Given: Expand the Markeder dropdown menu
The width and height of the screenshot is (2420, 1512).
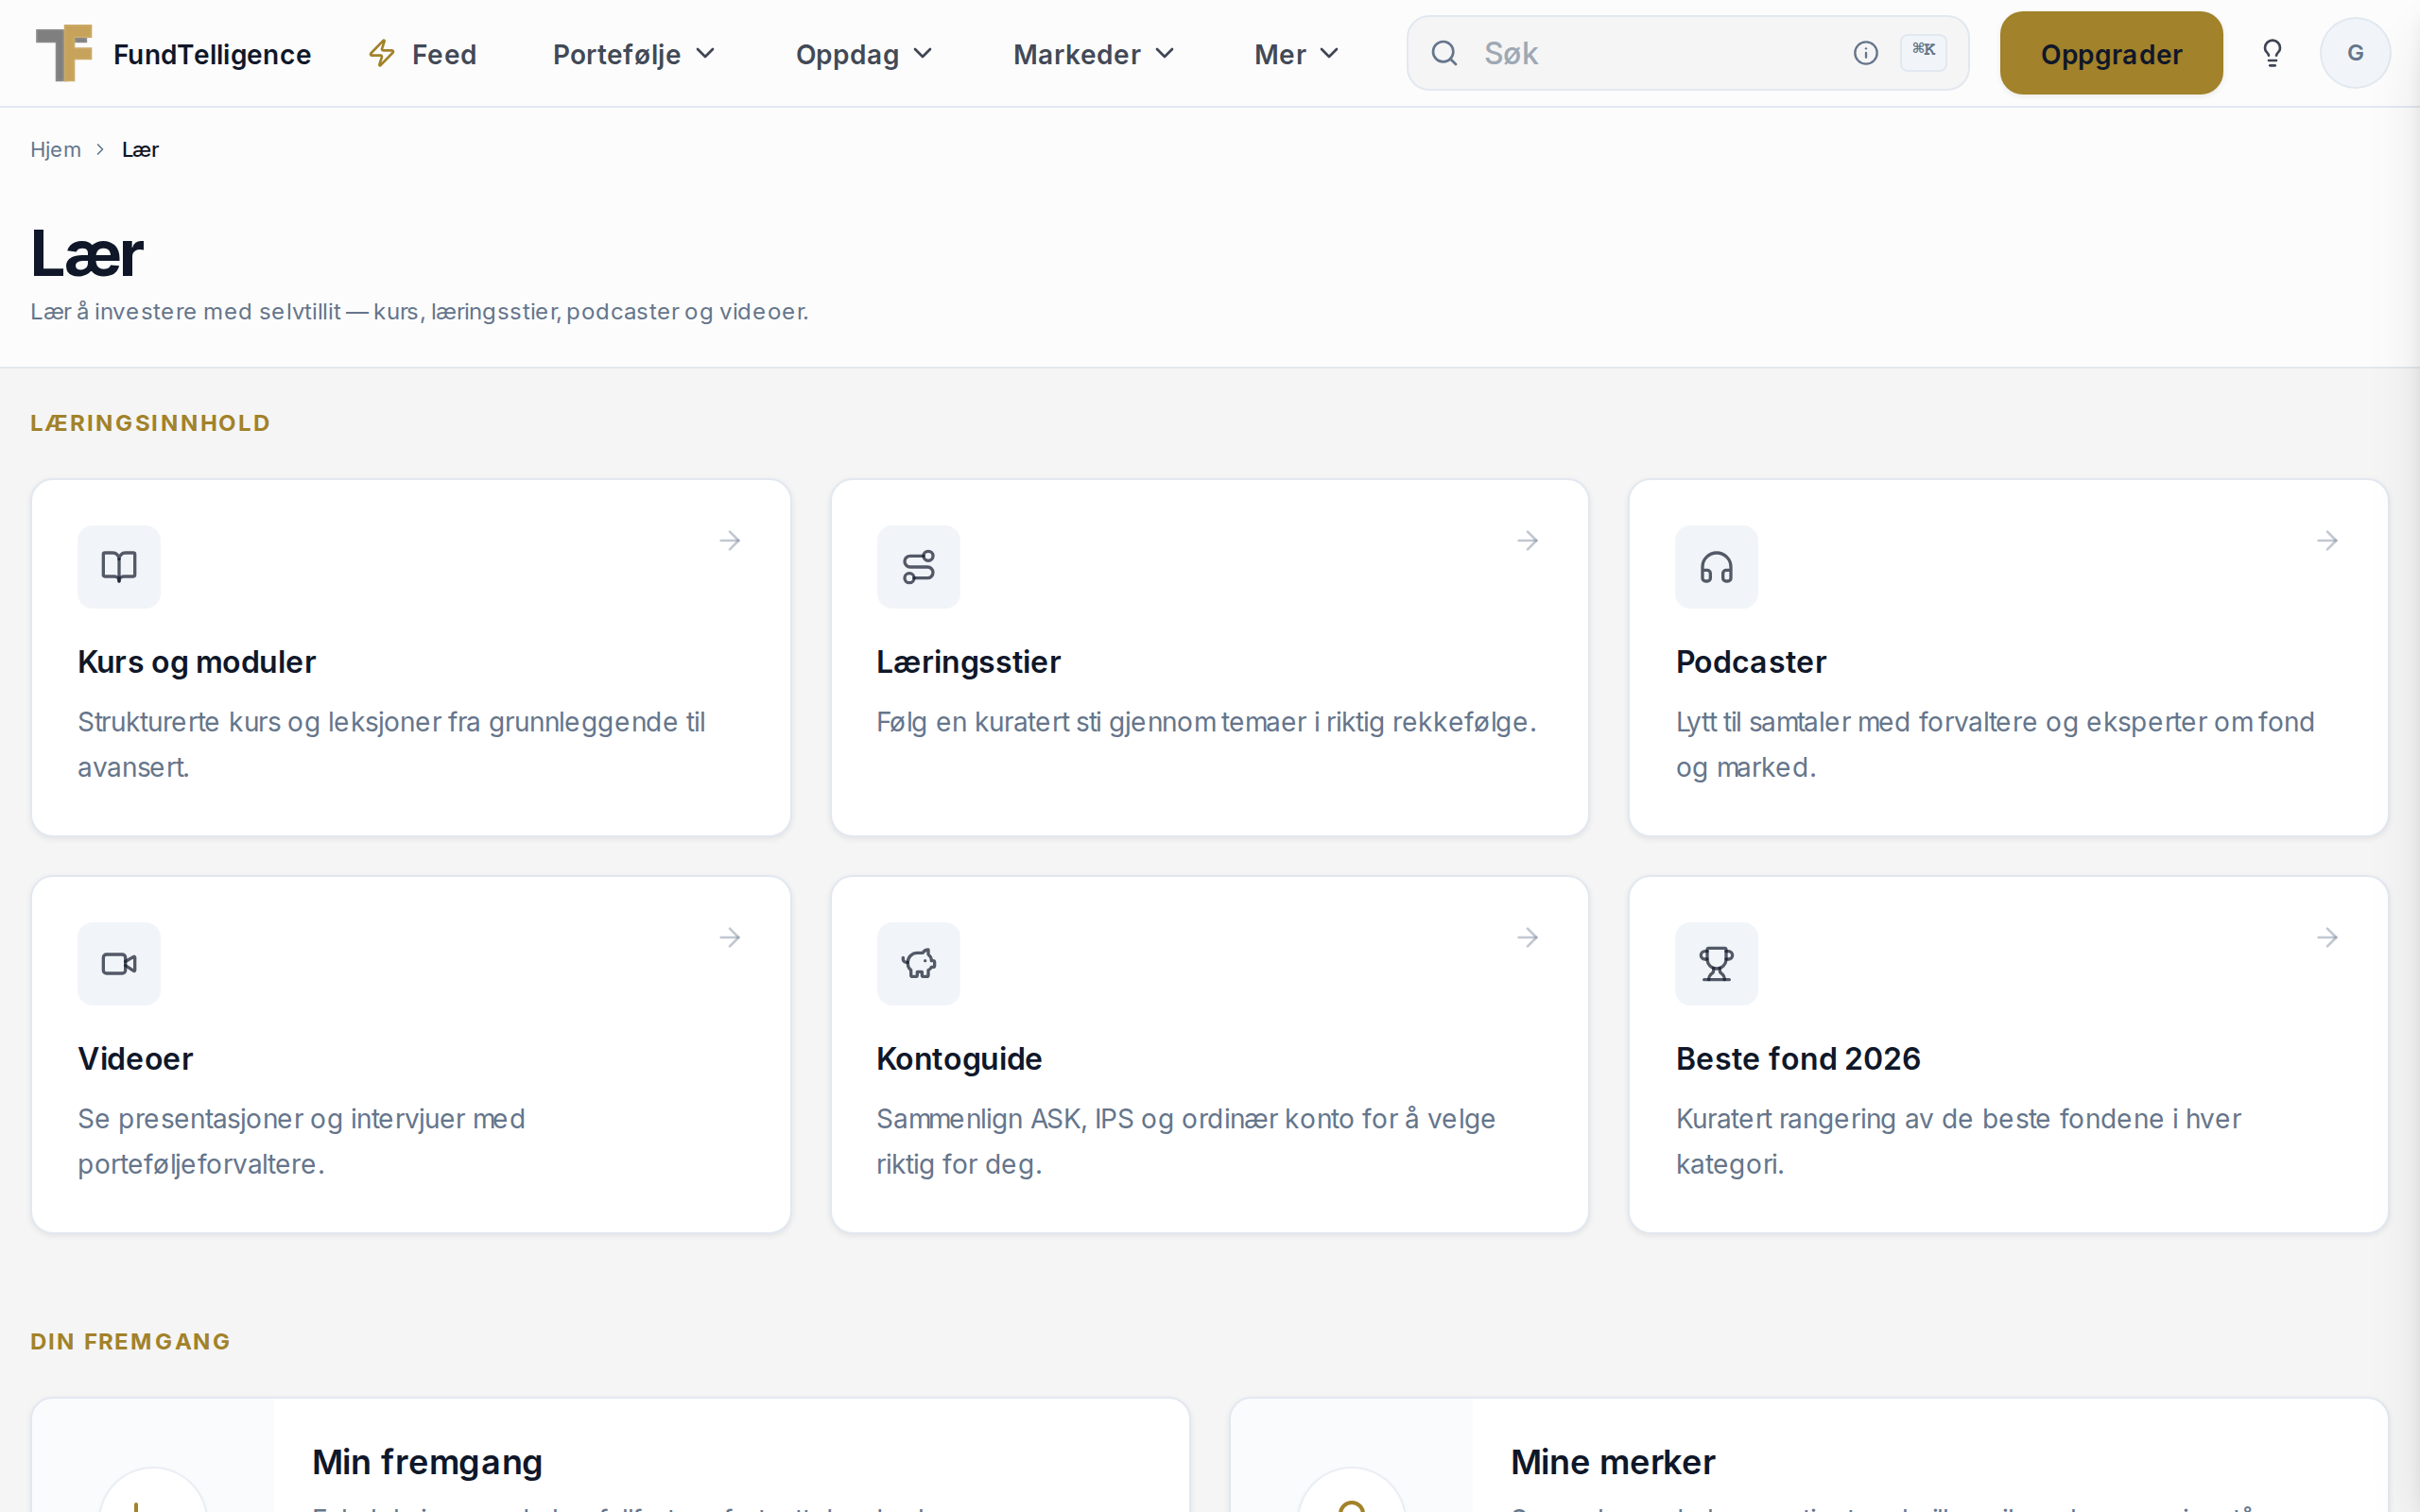Looking at the screenshot, I should tap(1093, 54).
